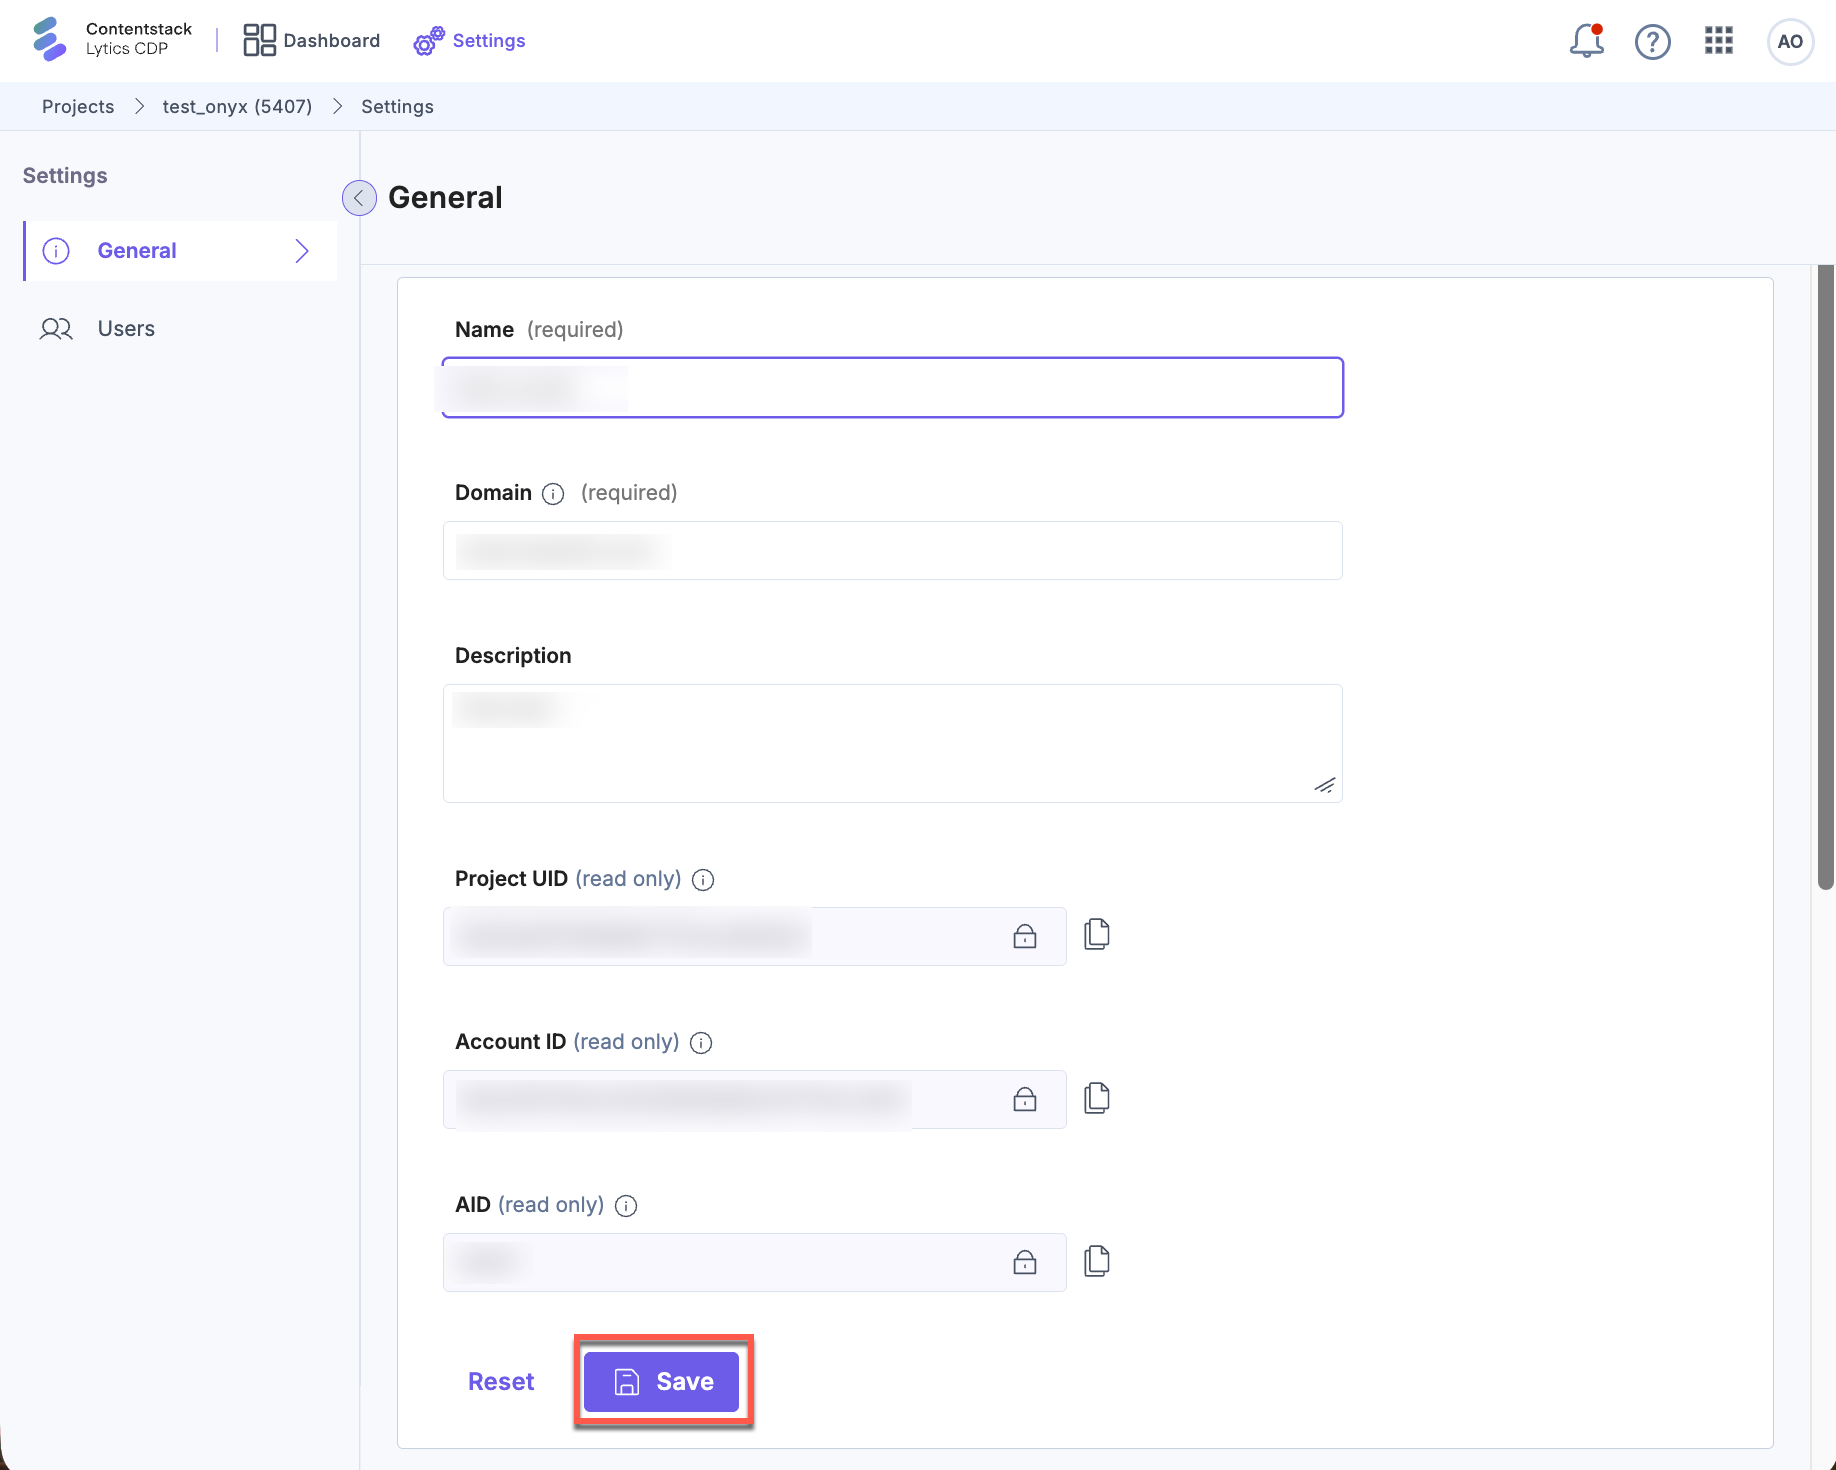Screen dimensions: 1836x1470
Task: Click the General info circle icon
Action: pyautogui.click(x=56, y=251)
